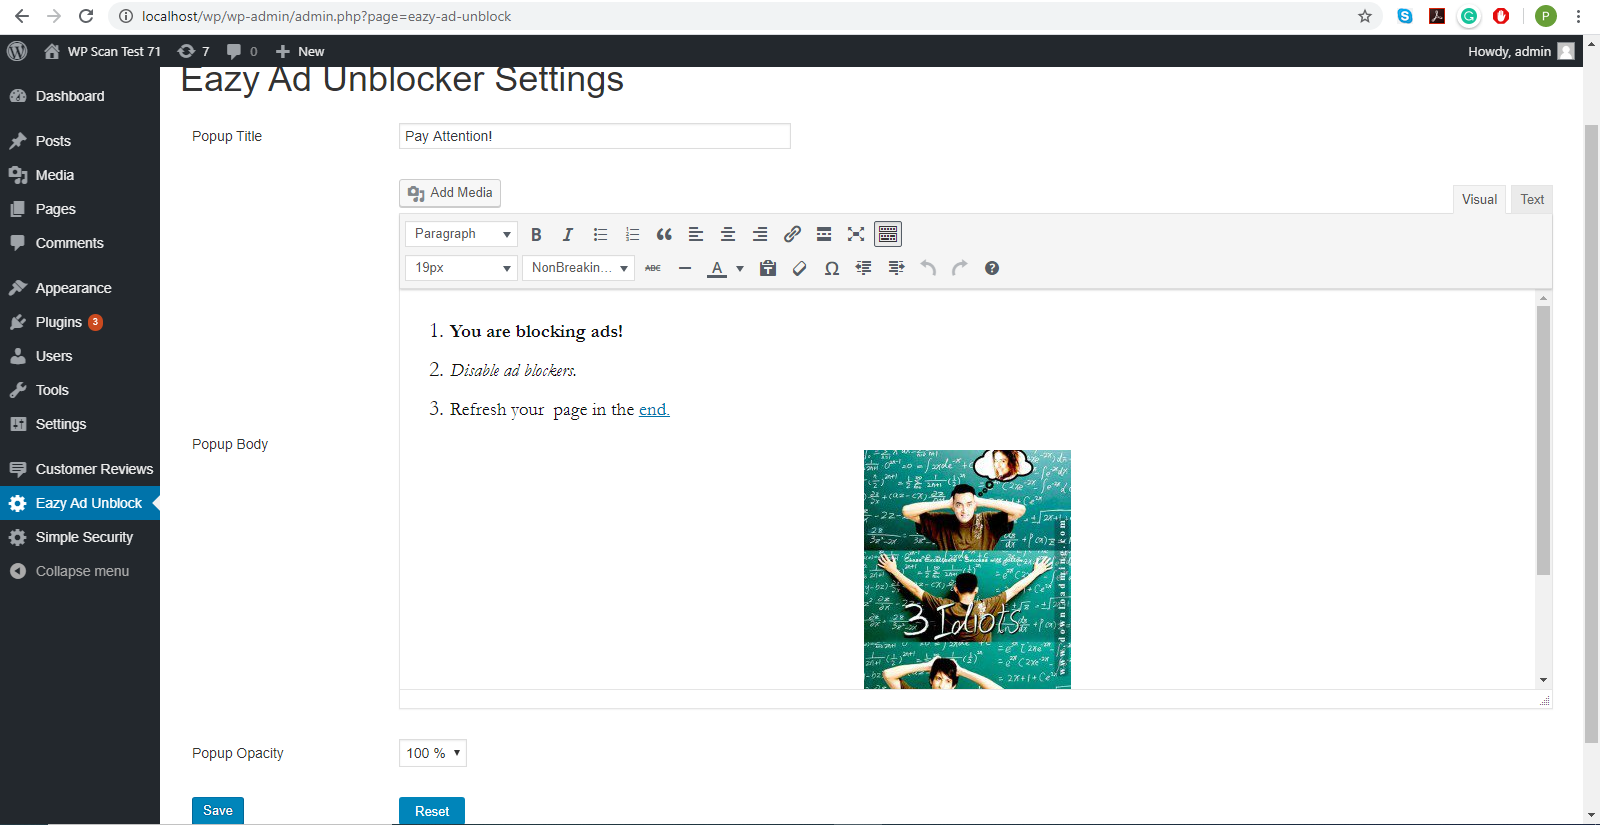Insert Read More tag

pos(824,234)
